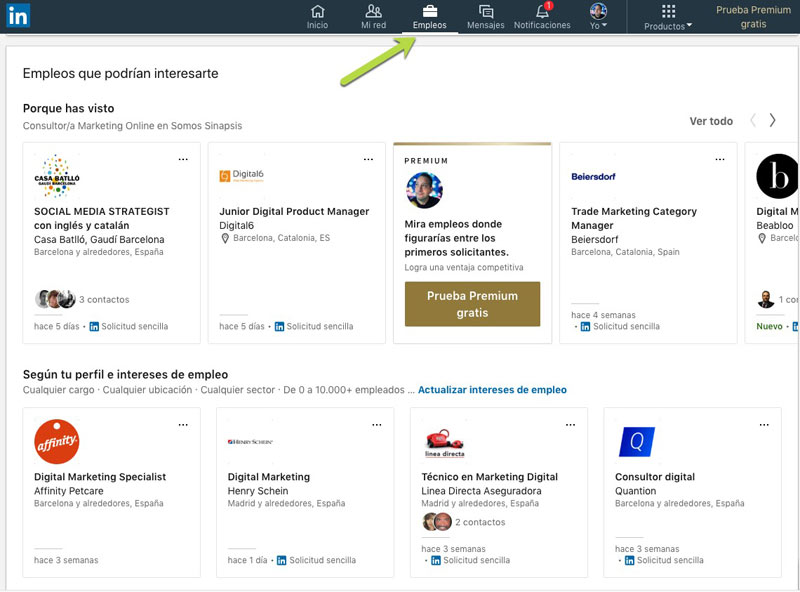Go to Inicio home icon

click(x=317, y=17)
